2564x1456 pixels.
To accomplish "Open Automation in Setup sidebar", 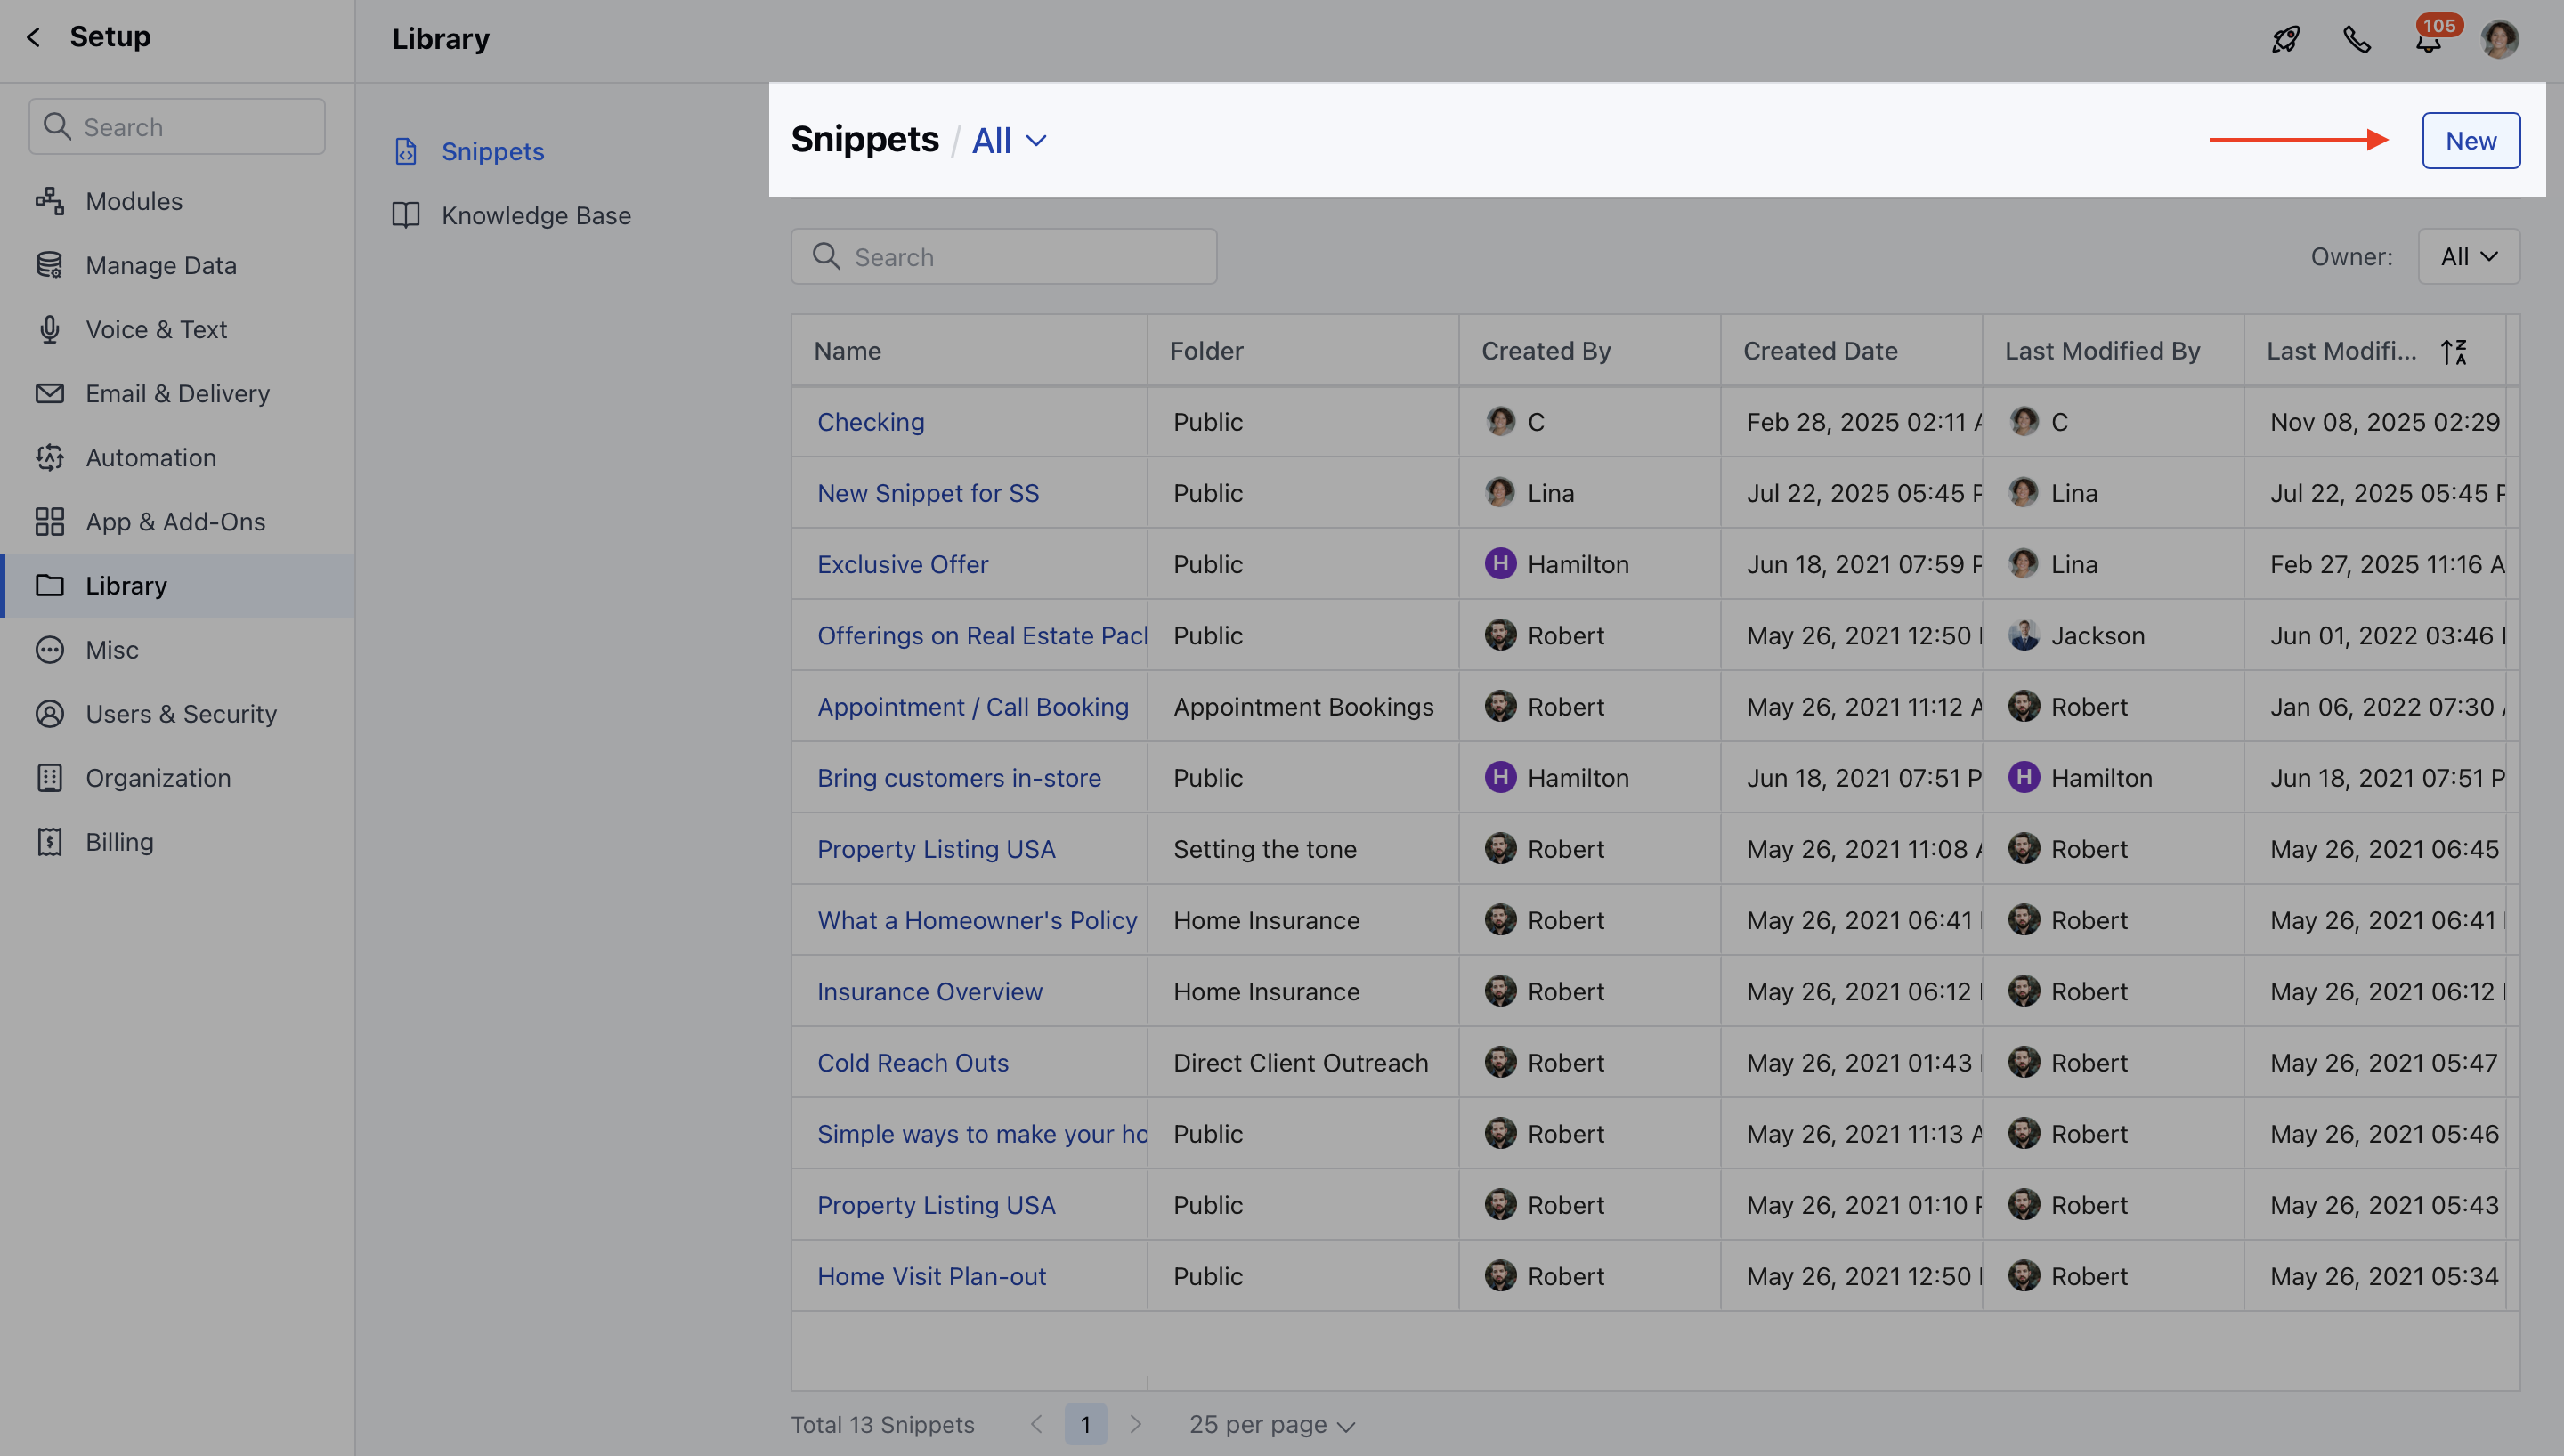I will coord(150,457).
